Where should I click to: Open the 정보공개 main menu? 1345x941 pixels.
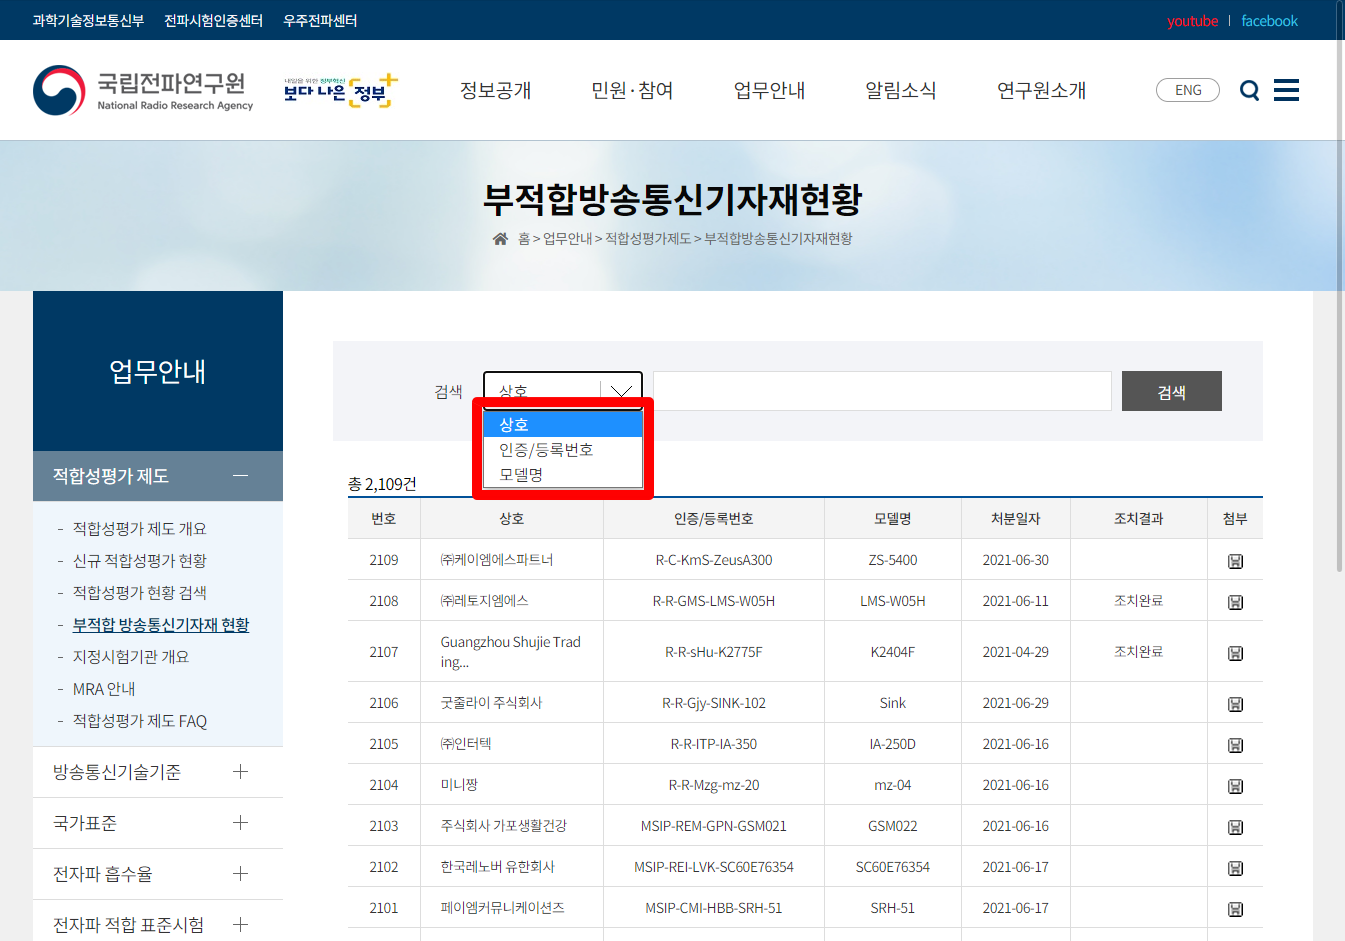point(495,90)
